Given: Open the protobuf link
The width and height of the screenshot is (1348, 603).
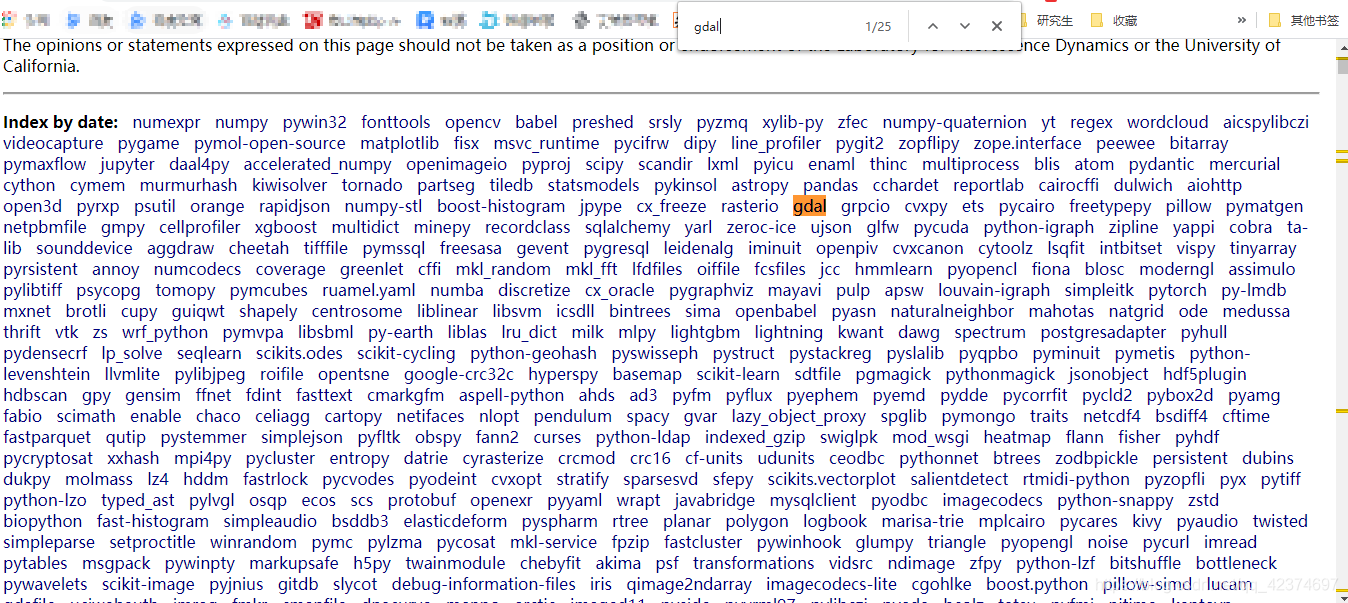Looking at the screenshot, I should click(422, 500).
